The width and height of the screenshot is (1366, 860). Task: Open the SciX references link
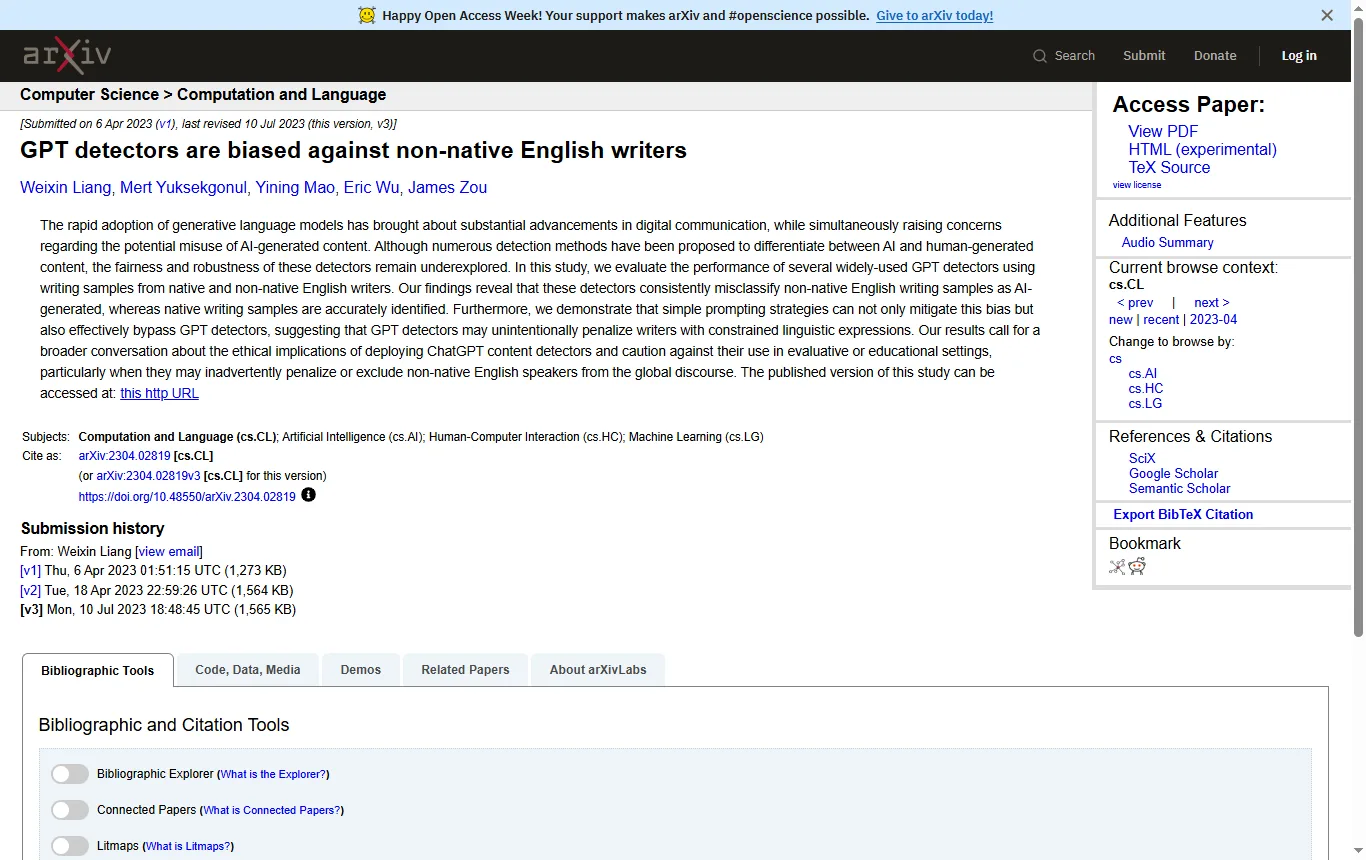1142,459
